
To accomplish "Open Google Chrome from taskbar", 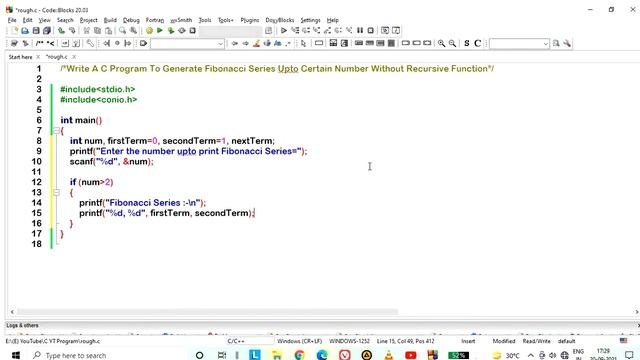I will [x=299, y=355].
